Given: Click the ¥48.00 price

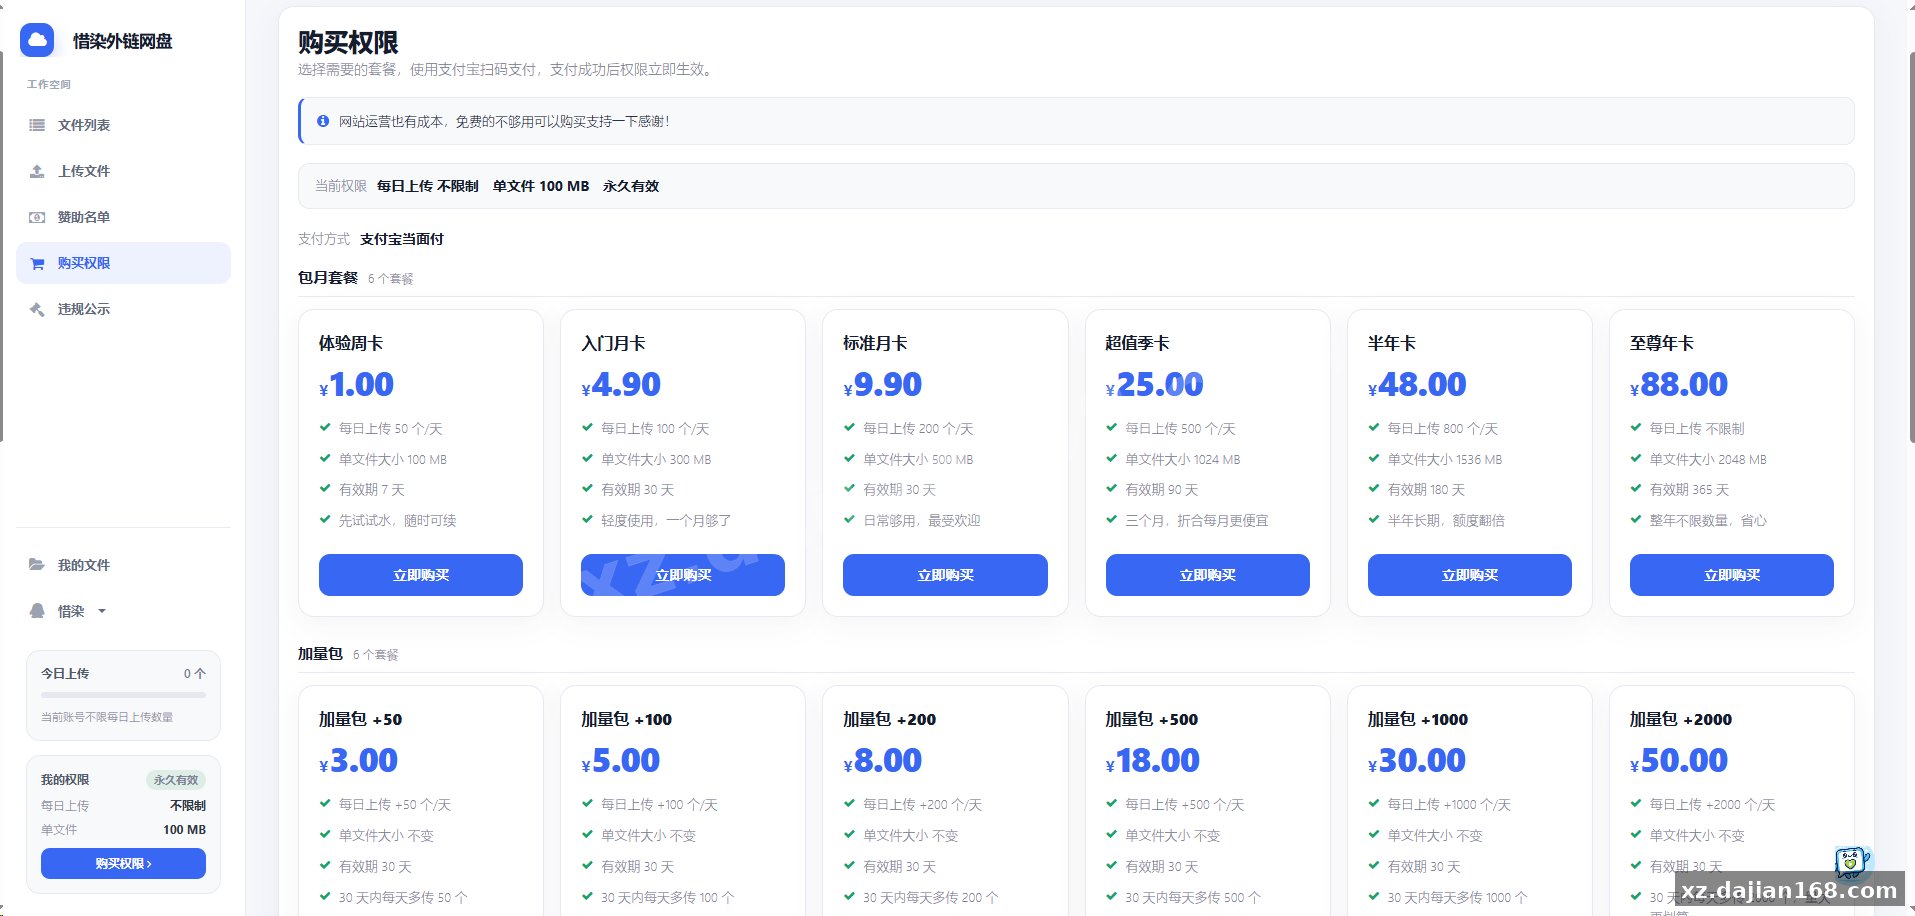Looking at the screenshot, I should point(1417,385).
